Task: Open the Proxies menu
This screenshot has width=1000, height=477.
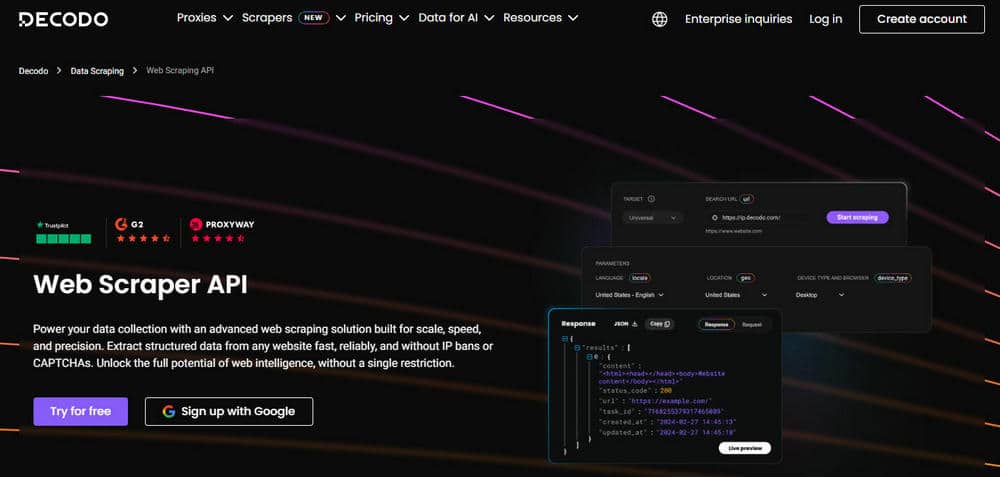Action: (205, 18)
